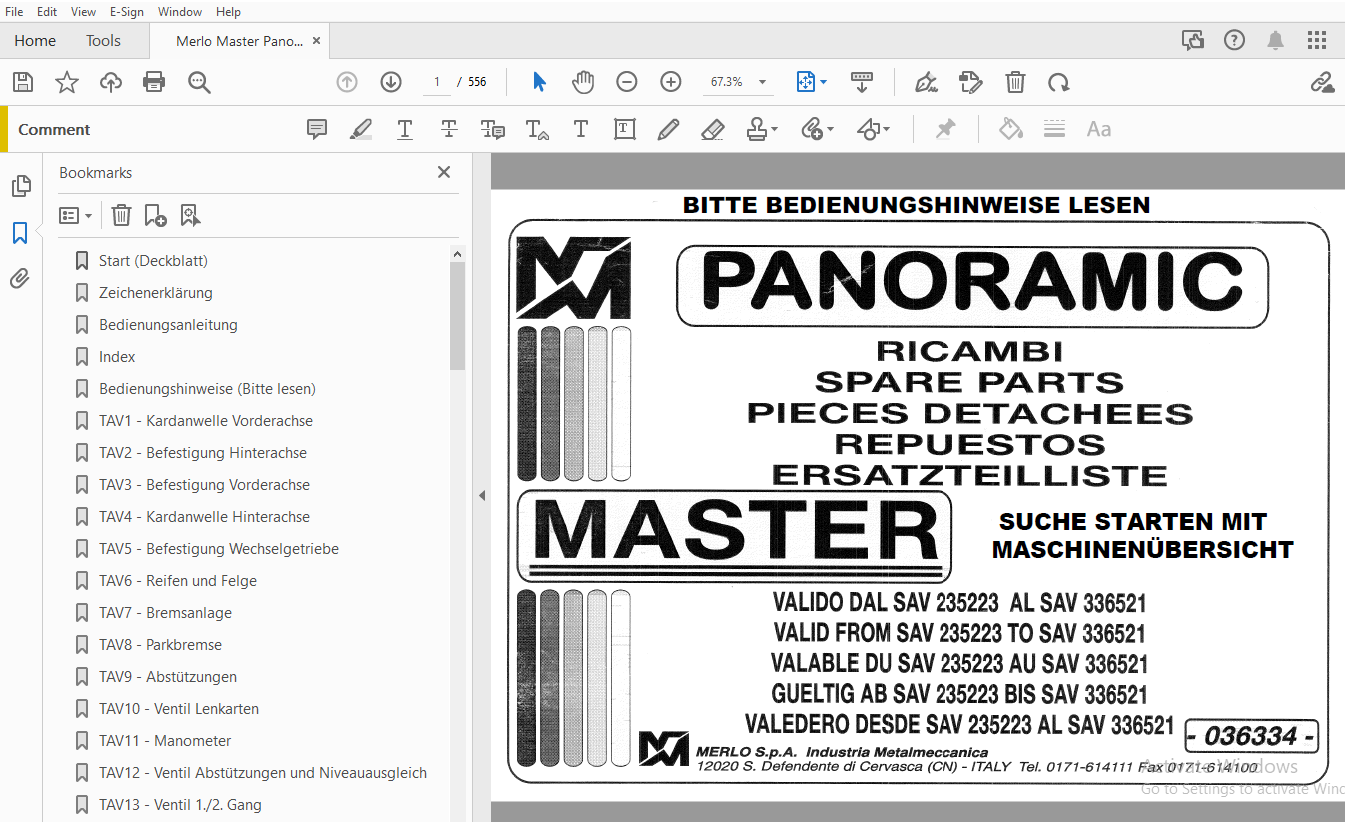Click the Fill & Sign pen icon
This screenshot has height=822, width=1345.
point(927,82)
